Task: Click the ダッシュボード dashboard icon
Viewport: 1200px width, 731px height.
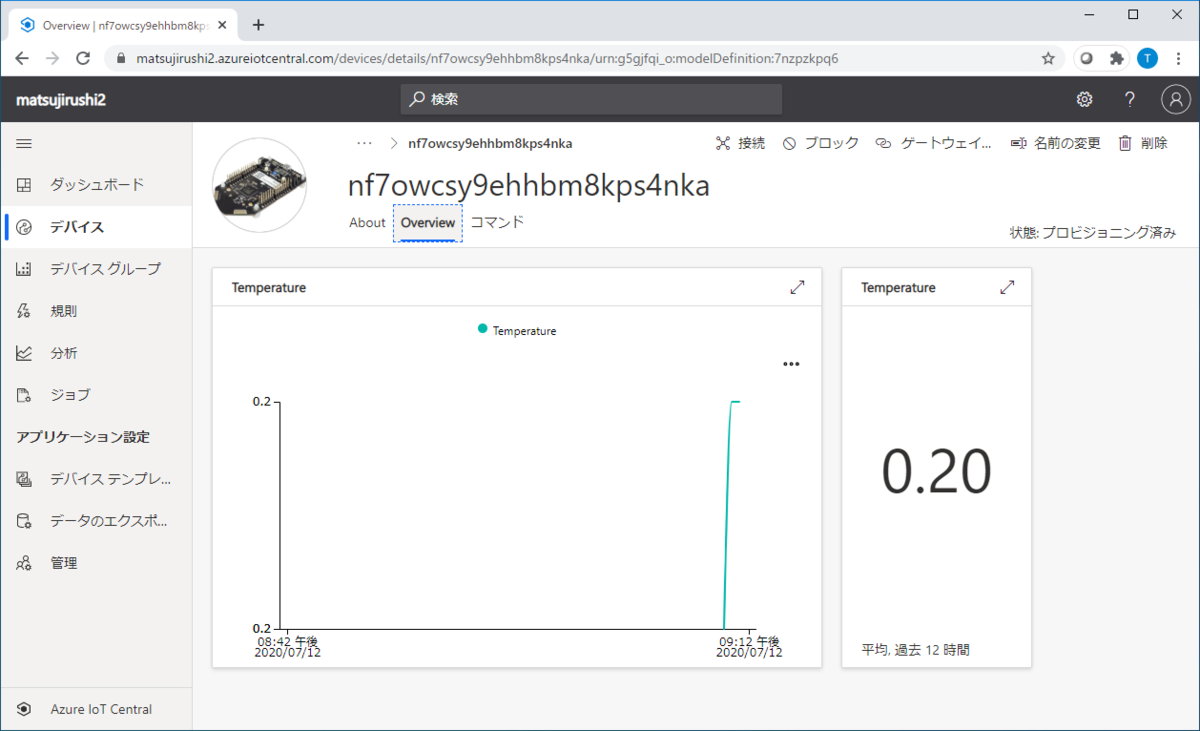Action: pos(24,185)
